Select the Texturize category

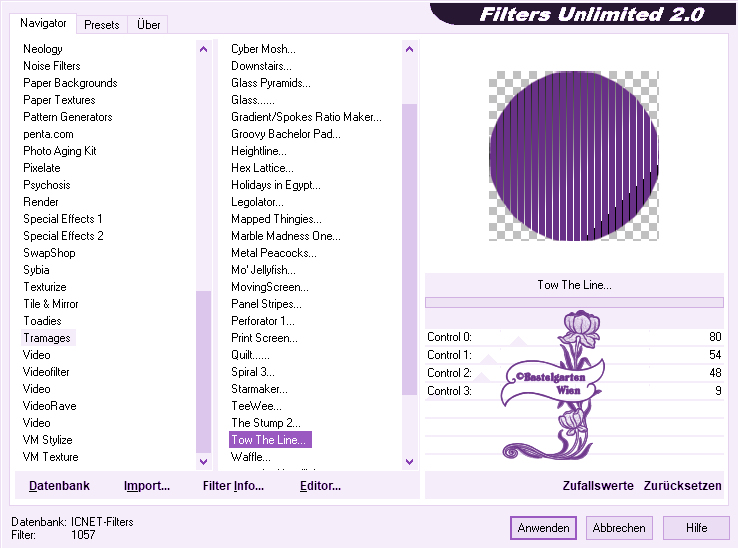coord(45,287)
